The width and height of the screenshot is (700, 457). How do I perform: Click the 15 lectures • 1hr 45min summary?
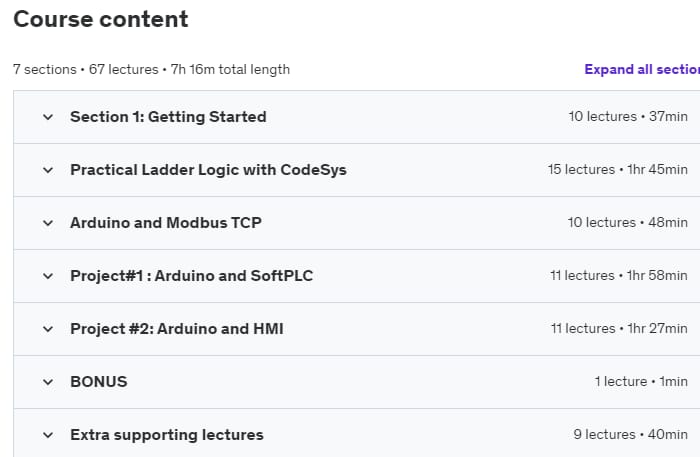point(618,170)
